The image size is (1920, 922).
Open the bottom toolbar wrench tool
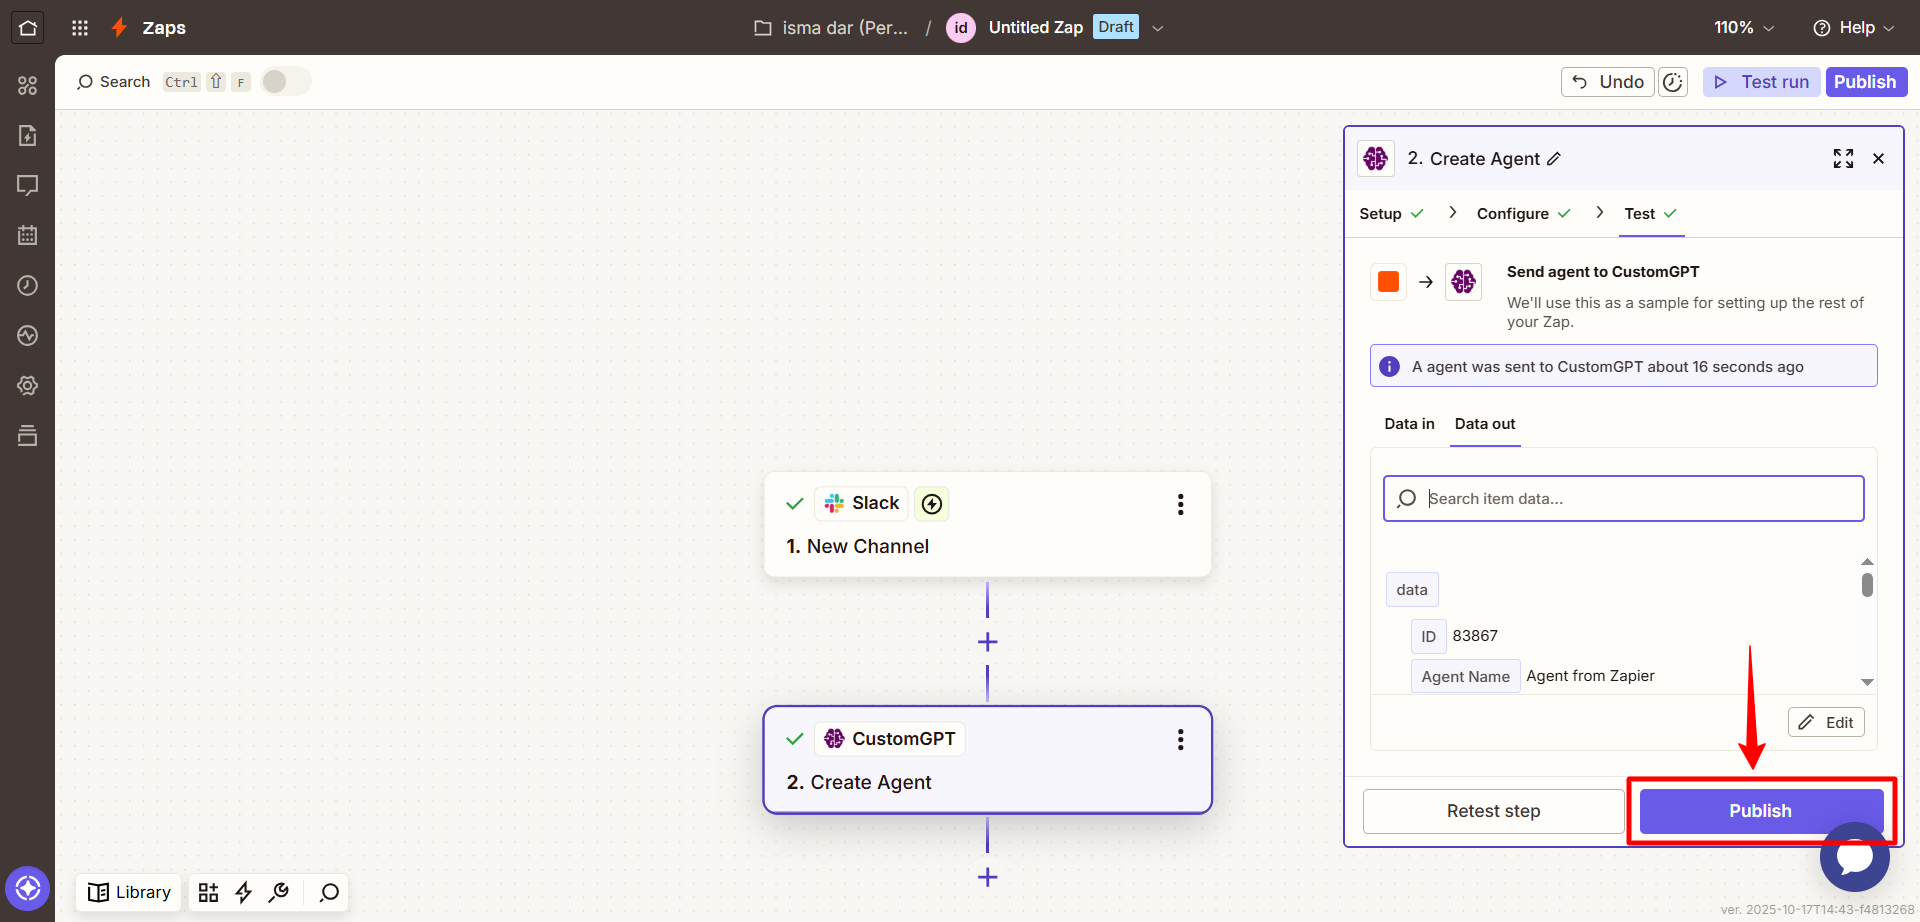[279, 892]
